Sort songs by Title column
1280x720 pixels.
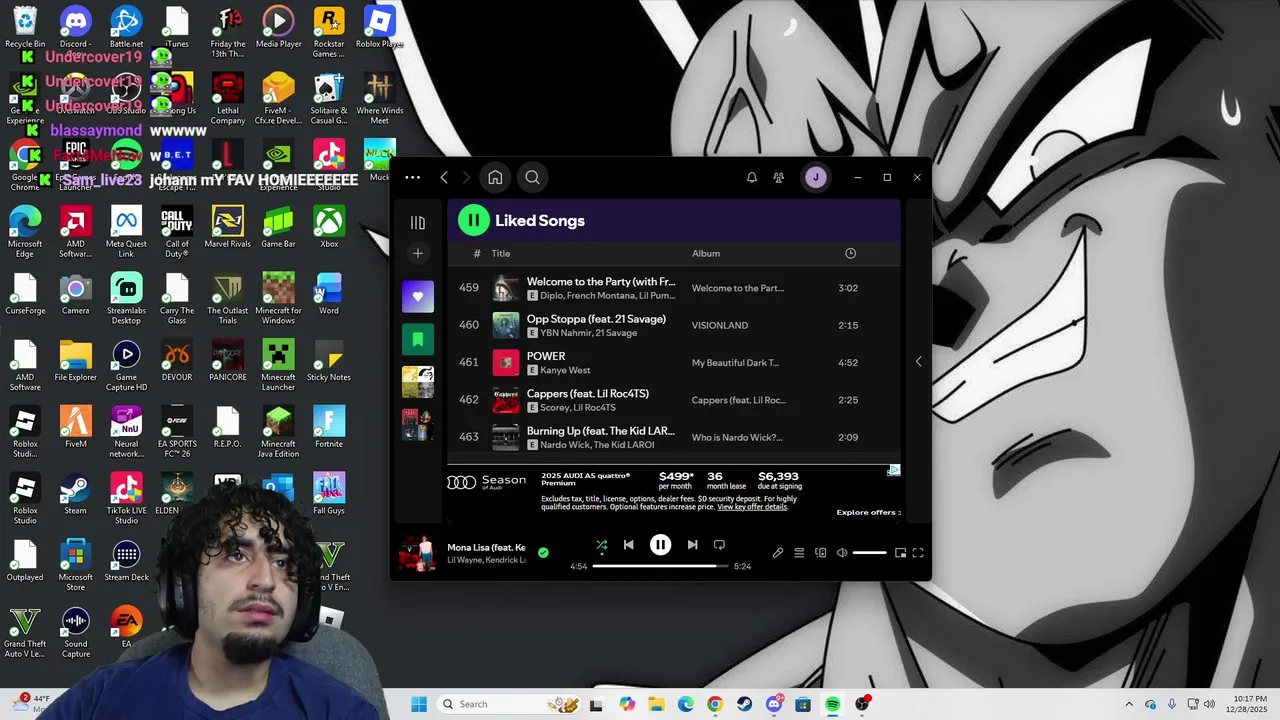[x=501, y=254]
